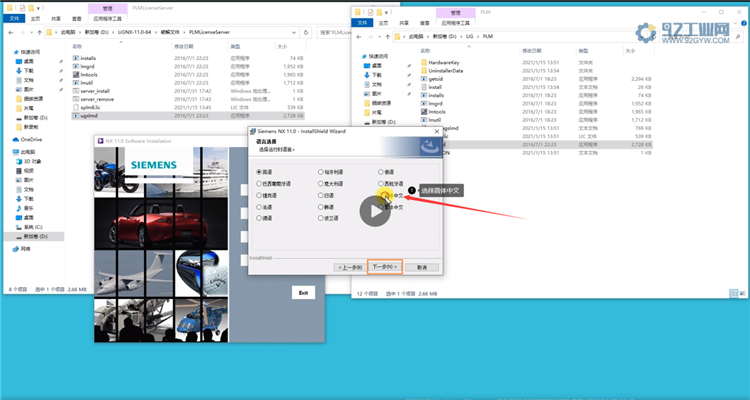Select 韩语 language option

(320, 207)
